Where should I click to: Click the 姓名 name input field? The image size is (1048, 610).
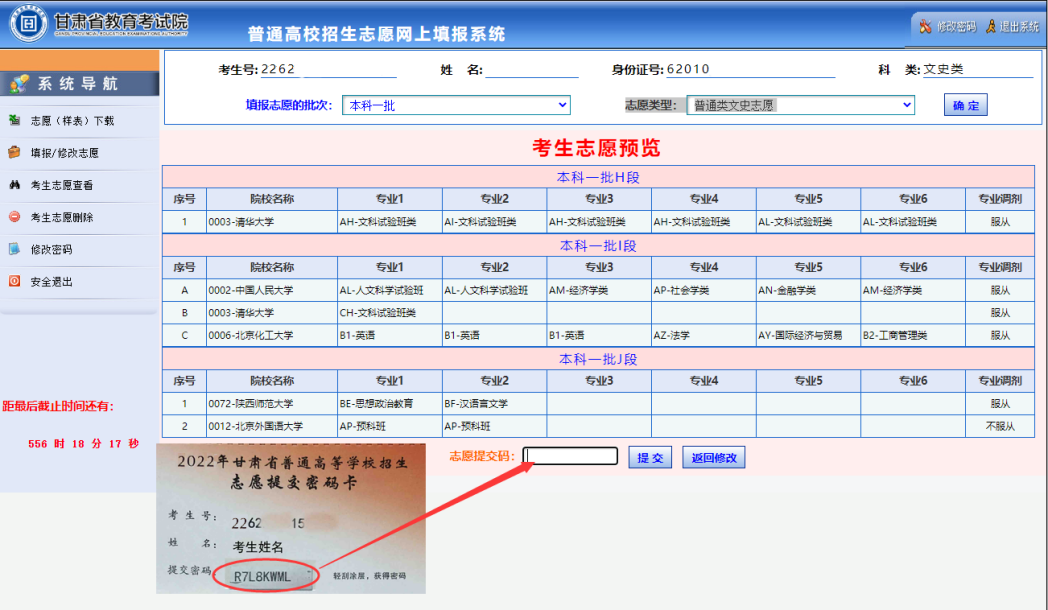(532, 70)
